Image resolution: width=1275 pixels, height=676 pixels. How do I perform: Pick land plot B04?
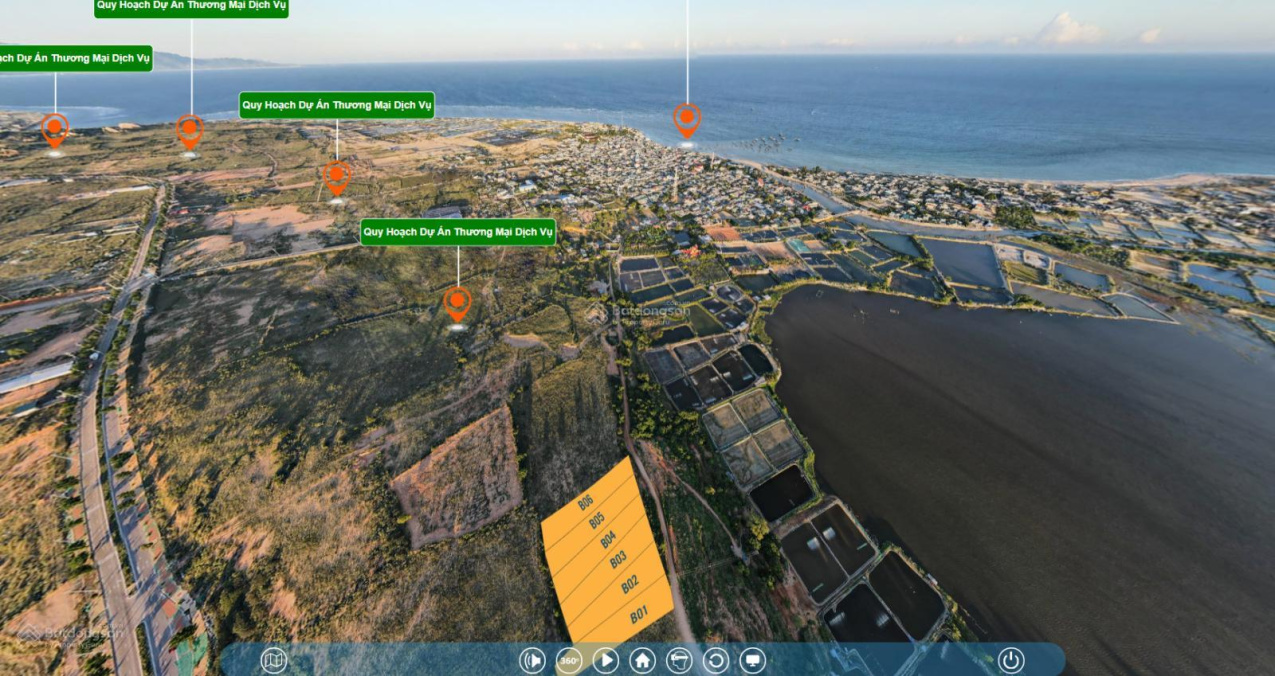pyautogui.click(x=607, y=539)
